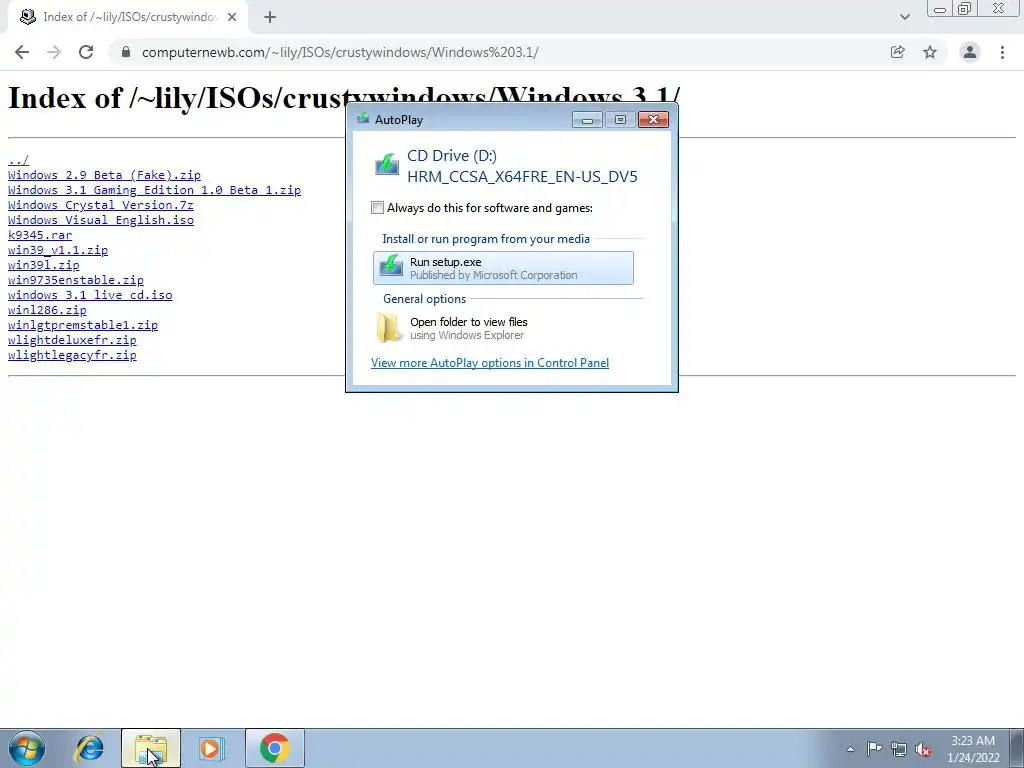Image resolution: width=1024 pixels, height=768 pixels.
Task: Select the Index of /~lily tab
Action: pyautogui.click(x=128, y=17)
